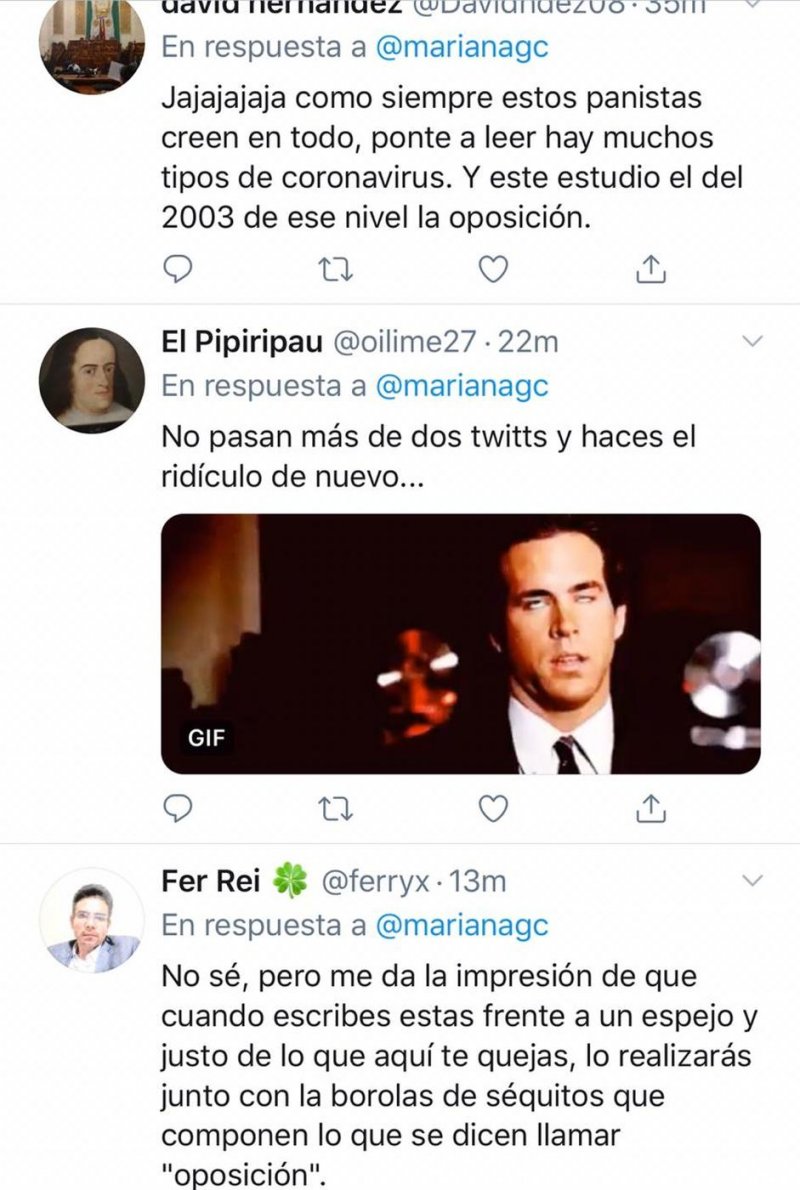The image size is (800, 1190).
Task: Open Fer Rei's profile picture
Action: click(x=91, y=921)
